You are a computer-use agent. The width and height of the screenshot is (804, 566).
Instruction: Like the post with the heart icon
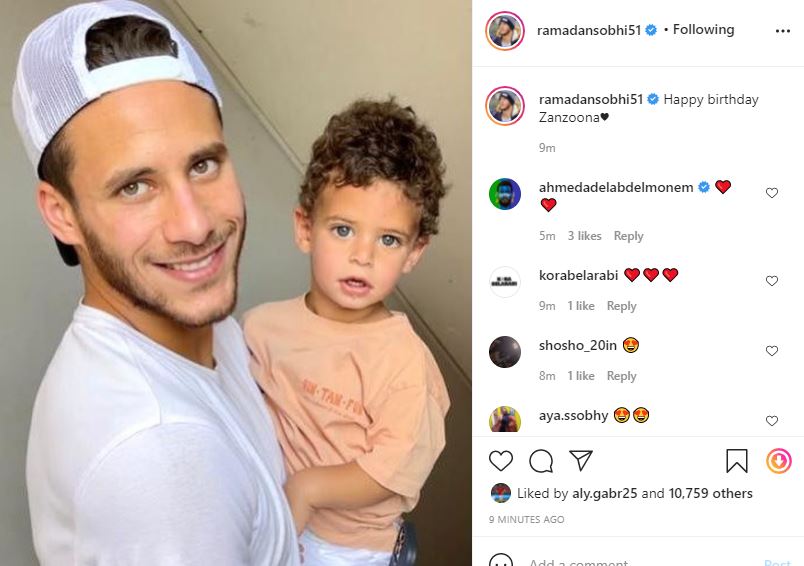(x=500, y=460)
